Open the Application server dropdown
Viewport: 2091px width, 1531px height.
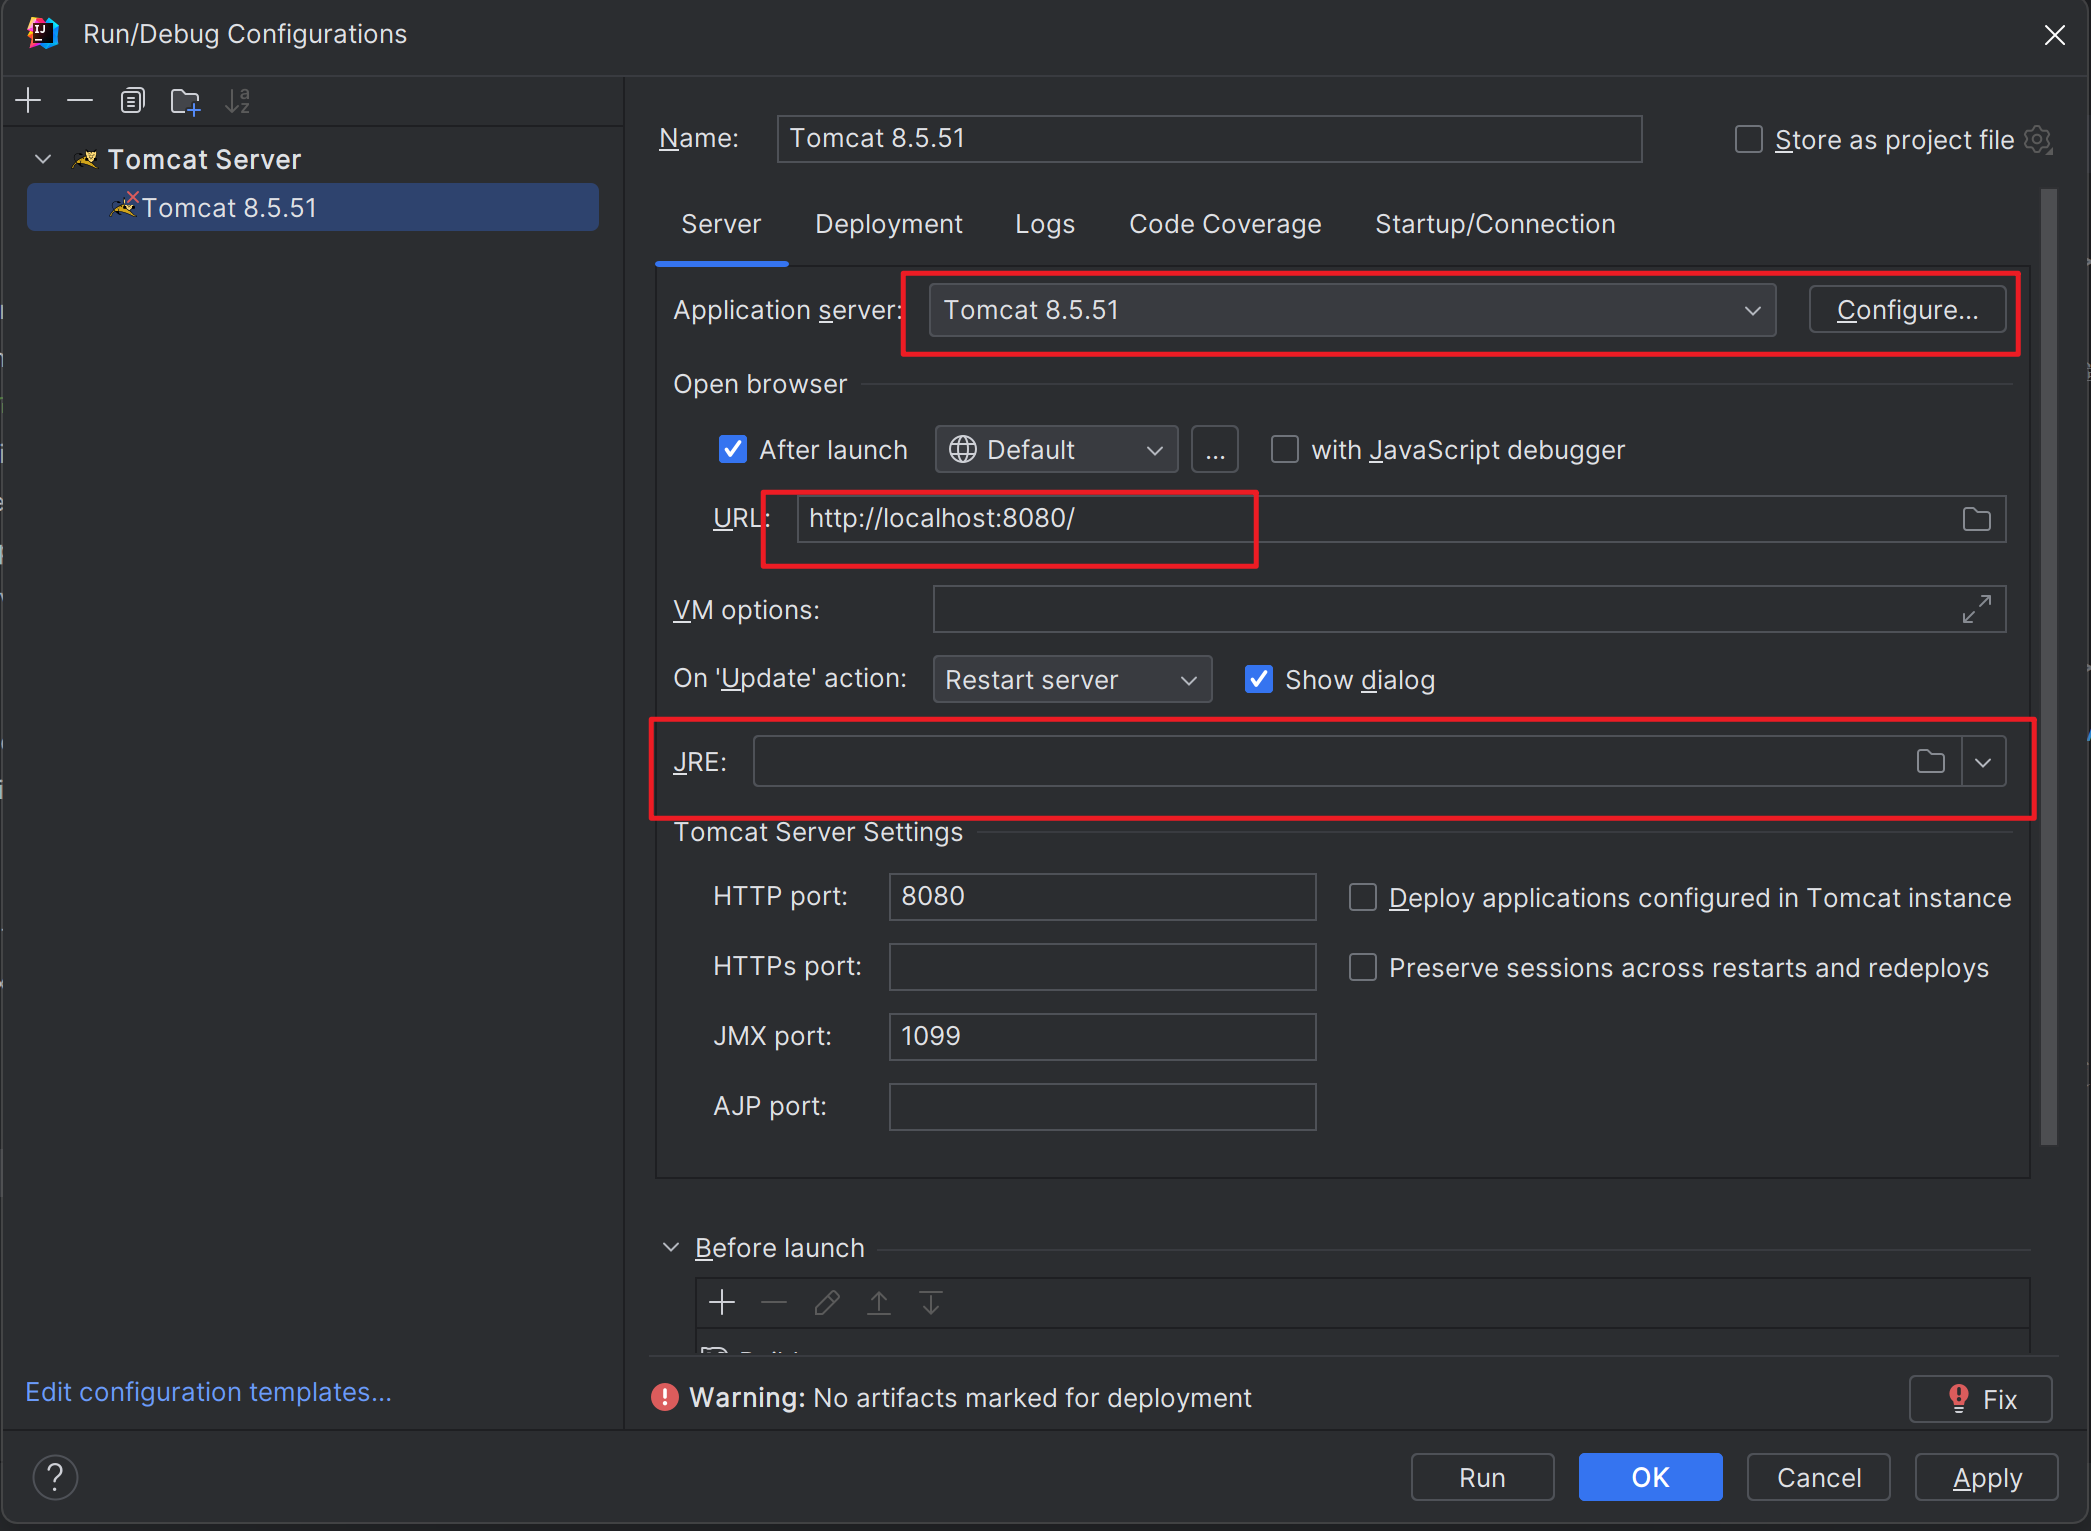(x=1352, y=310)
